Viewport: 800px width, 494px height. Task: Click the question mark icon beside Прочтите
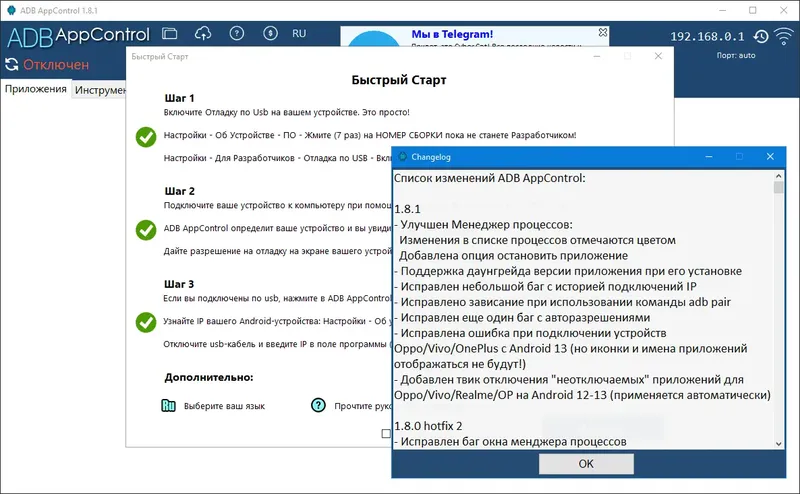coord(318,405)
